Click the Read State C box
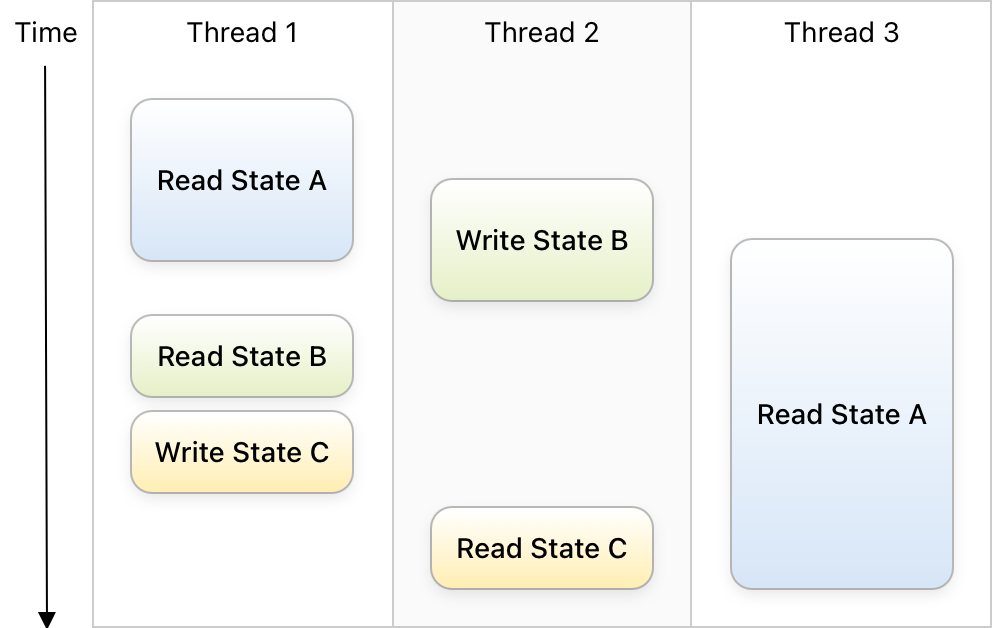 542,548
